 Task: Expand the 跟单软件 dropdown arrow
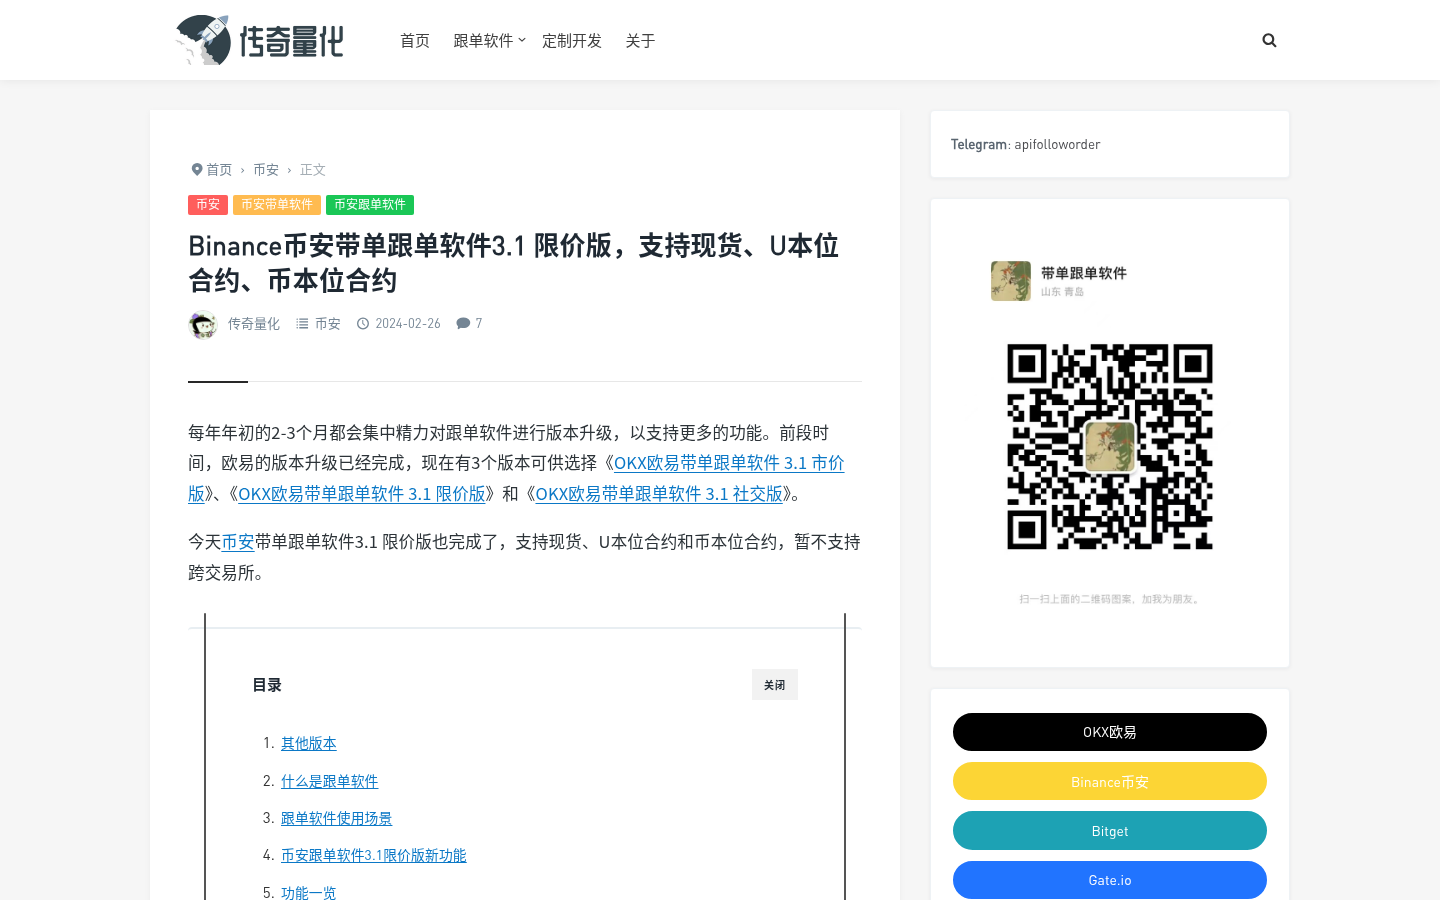point(522,40)
